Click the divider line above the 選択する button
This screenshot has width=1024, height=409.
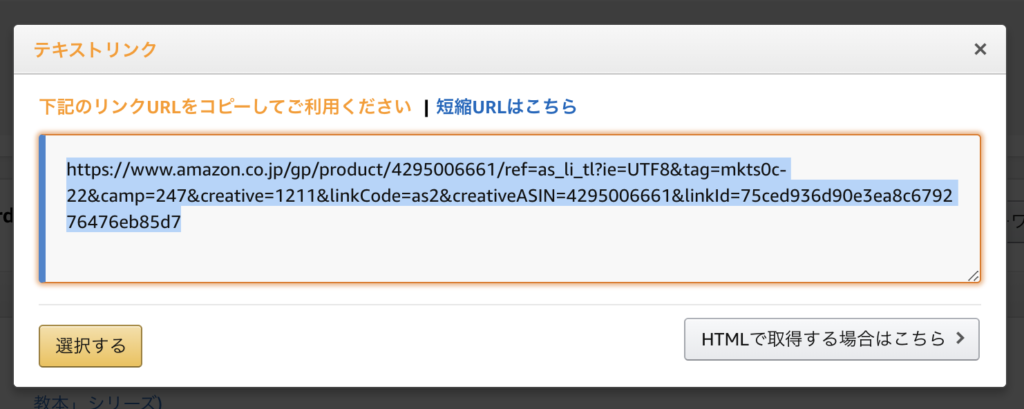click(510, 304)
